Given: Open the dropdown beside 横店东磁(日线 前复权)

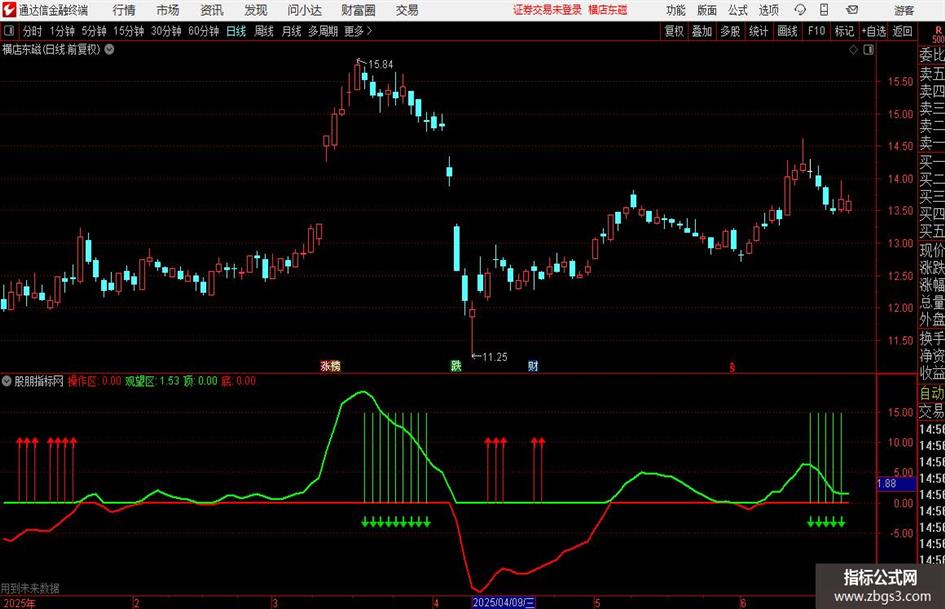Looking at the screenshot, I should (x=110, y=50).
